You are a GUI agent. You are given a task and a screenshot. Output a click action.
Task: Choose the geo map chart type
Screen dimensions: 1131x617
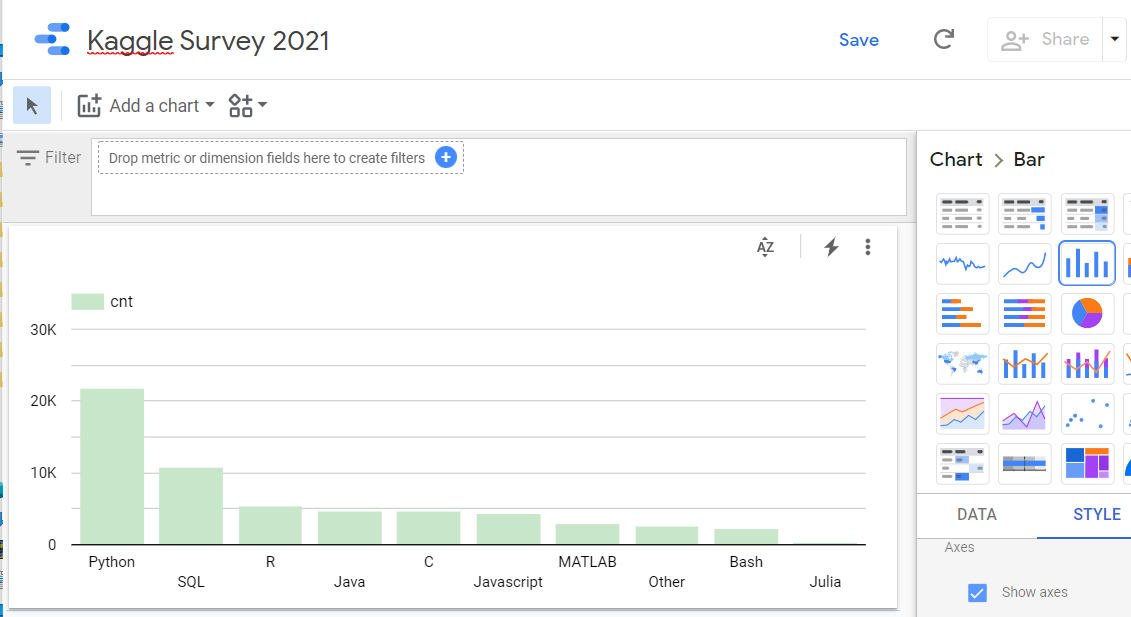(963, 363)
